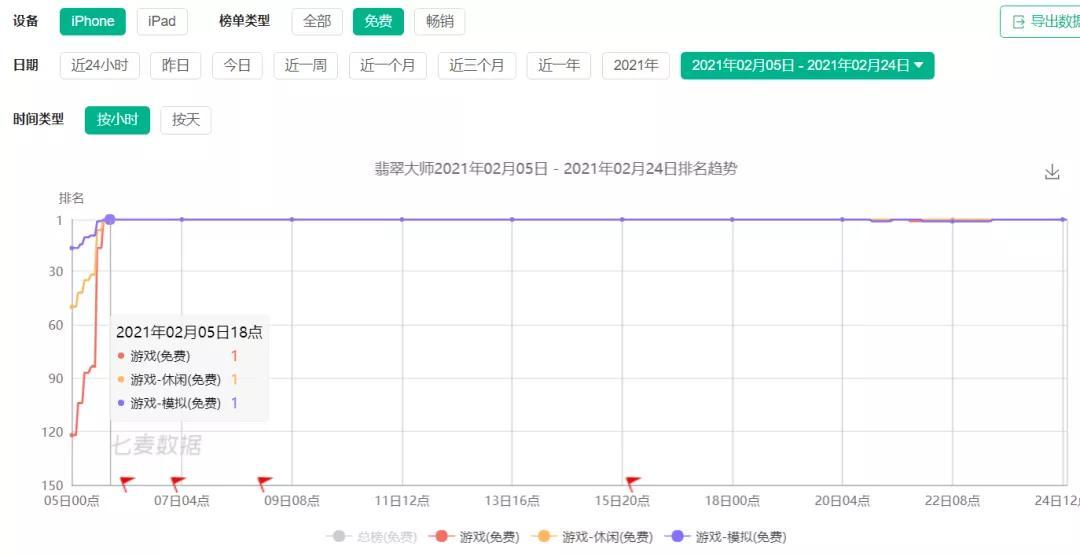Toggle 游戏-休闲(免费) legend series

click(x=595, y=537)
